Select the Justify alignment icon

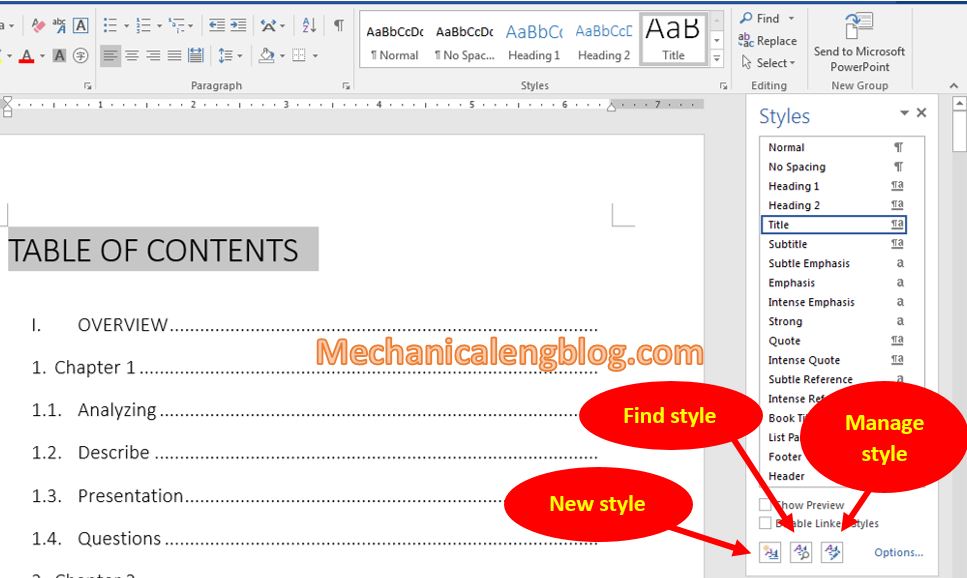174,57
